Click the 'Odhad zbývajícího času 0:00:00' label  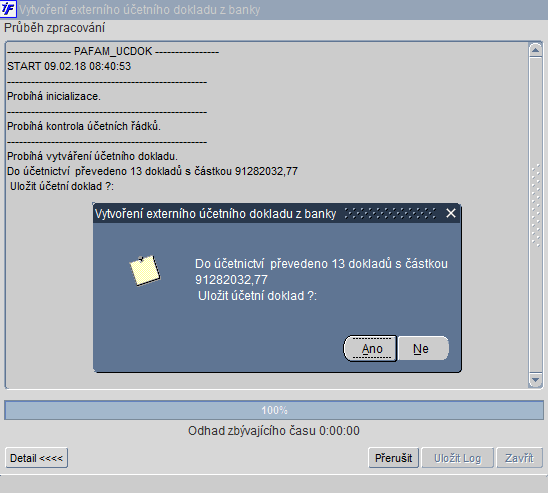(x=274, y=431)
